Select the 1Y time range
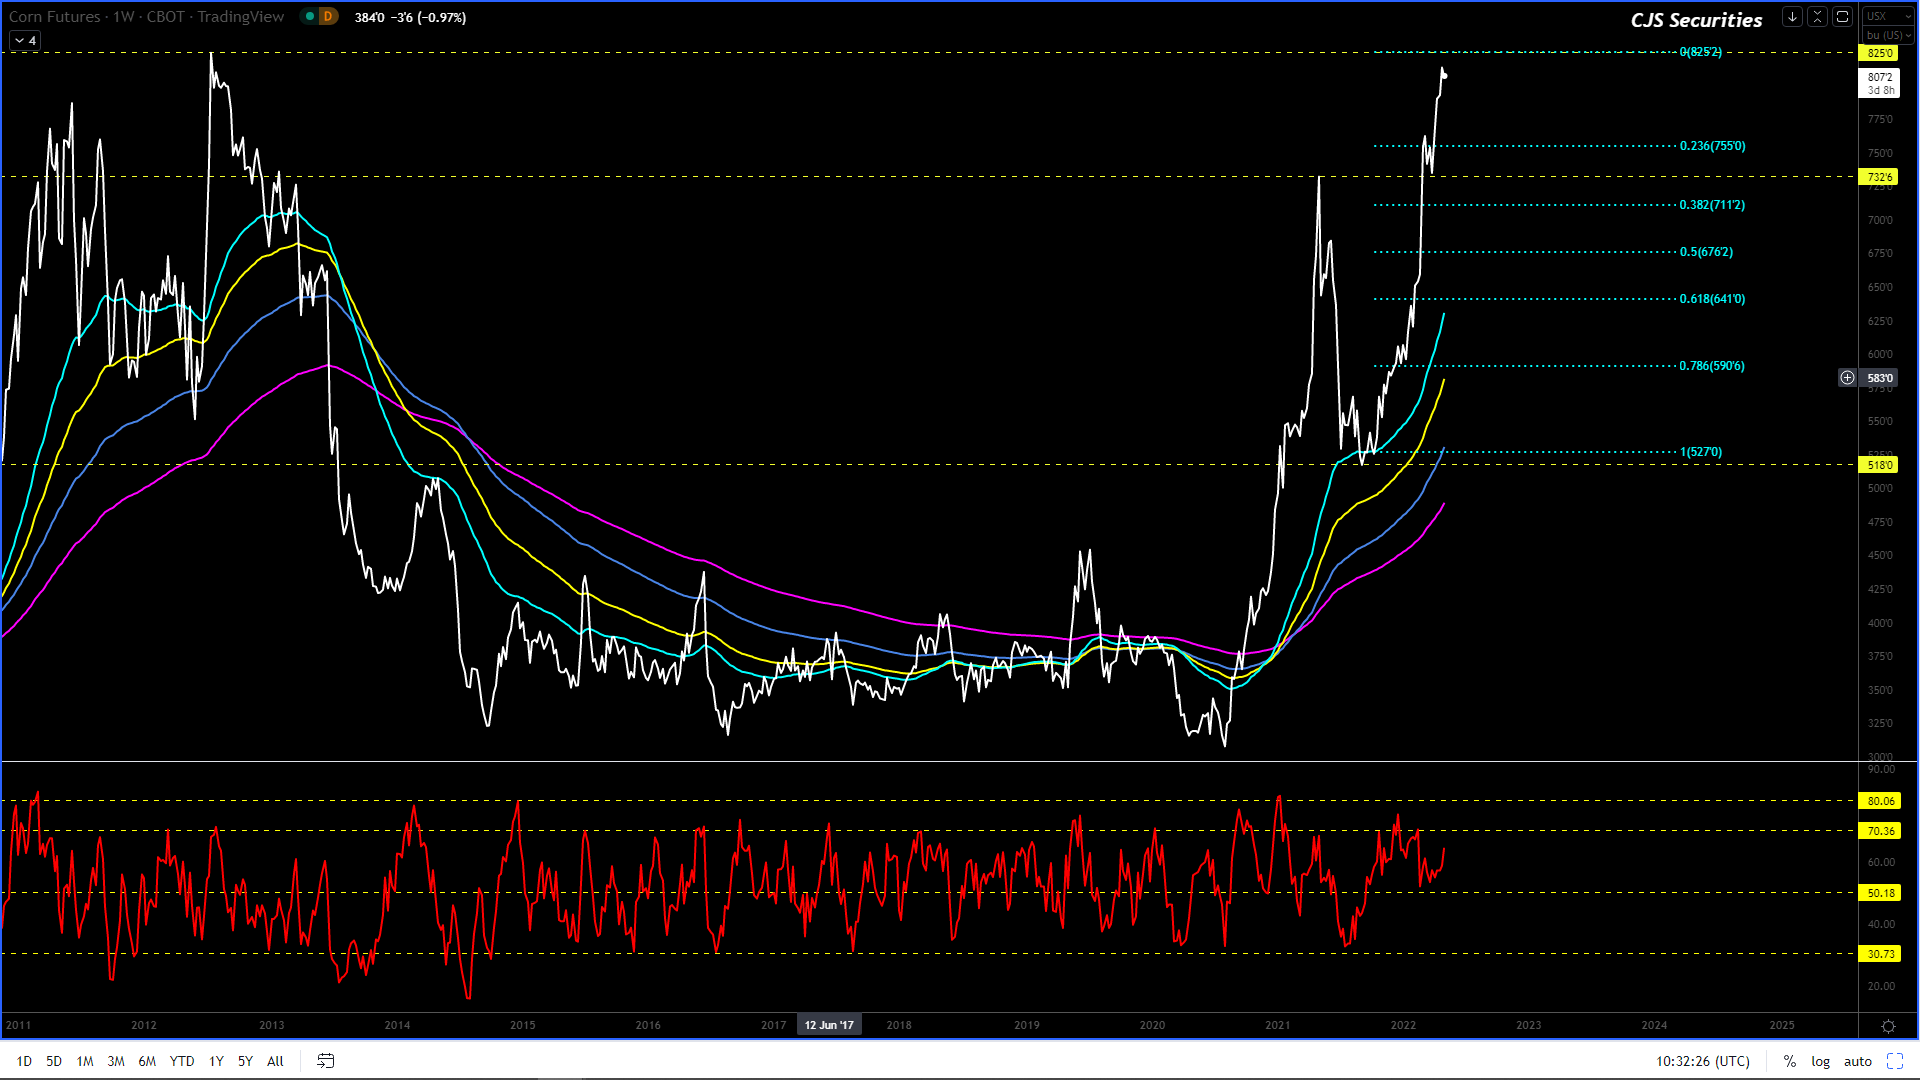The width and height of the screenshot is (1920, 1080). (216, 1061)
